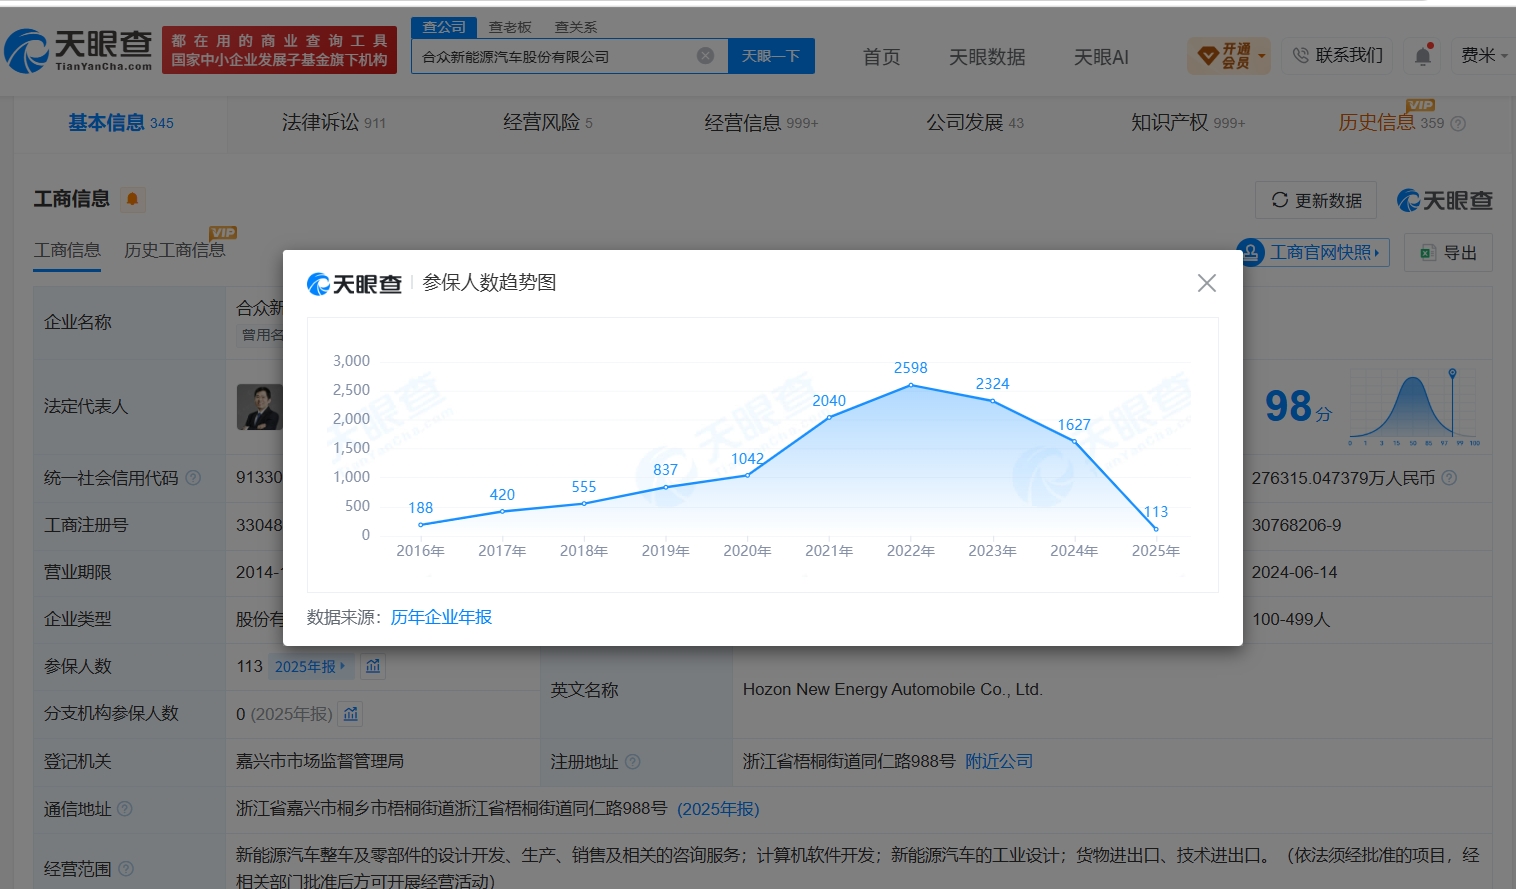The height and width of the screenshot is (889, 1516).
Task: Click the (2025年报) link after address
Action: click(718, 809)
